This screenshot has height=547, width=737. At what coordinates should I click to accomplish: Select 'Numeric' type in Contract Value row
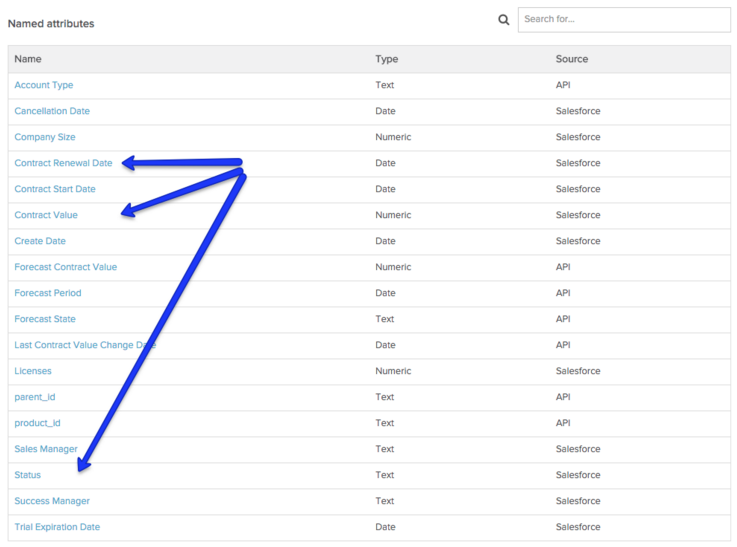(393, 215)
